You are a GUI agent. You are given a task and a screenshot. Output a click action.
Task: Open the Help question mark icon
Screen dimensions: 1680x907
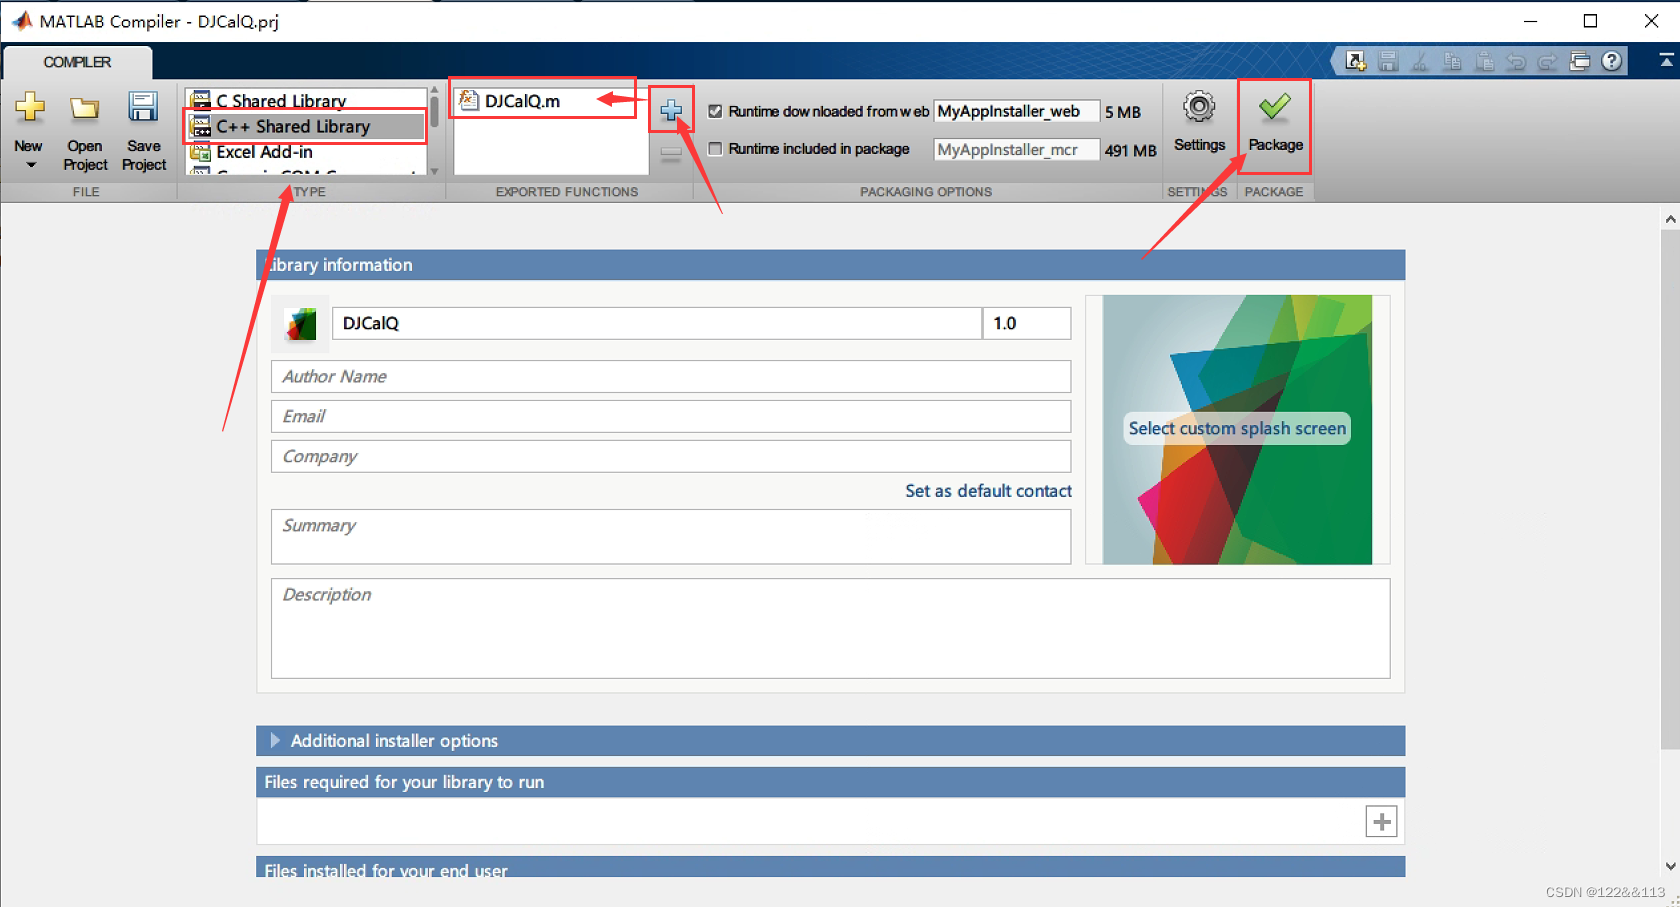1612,62
